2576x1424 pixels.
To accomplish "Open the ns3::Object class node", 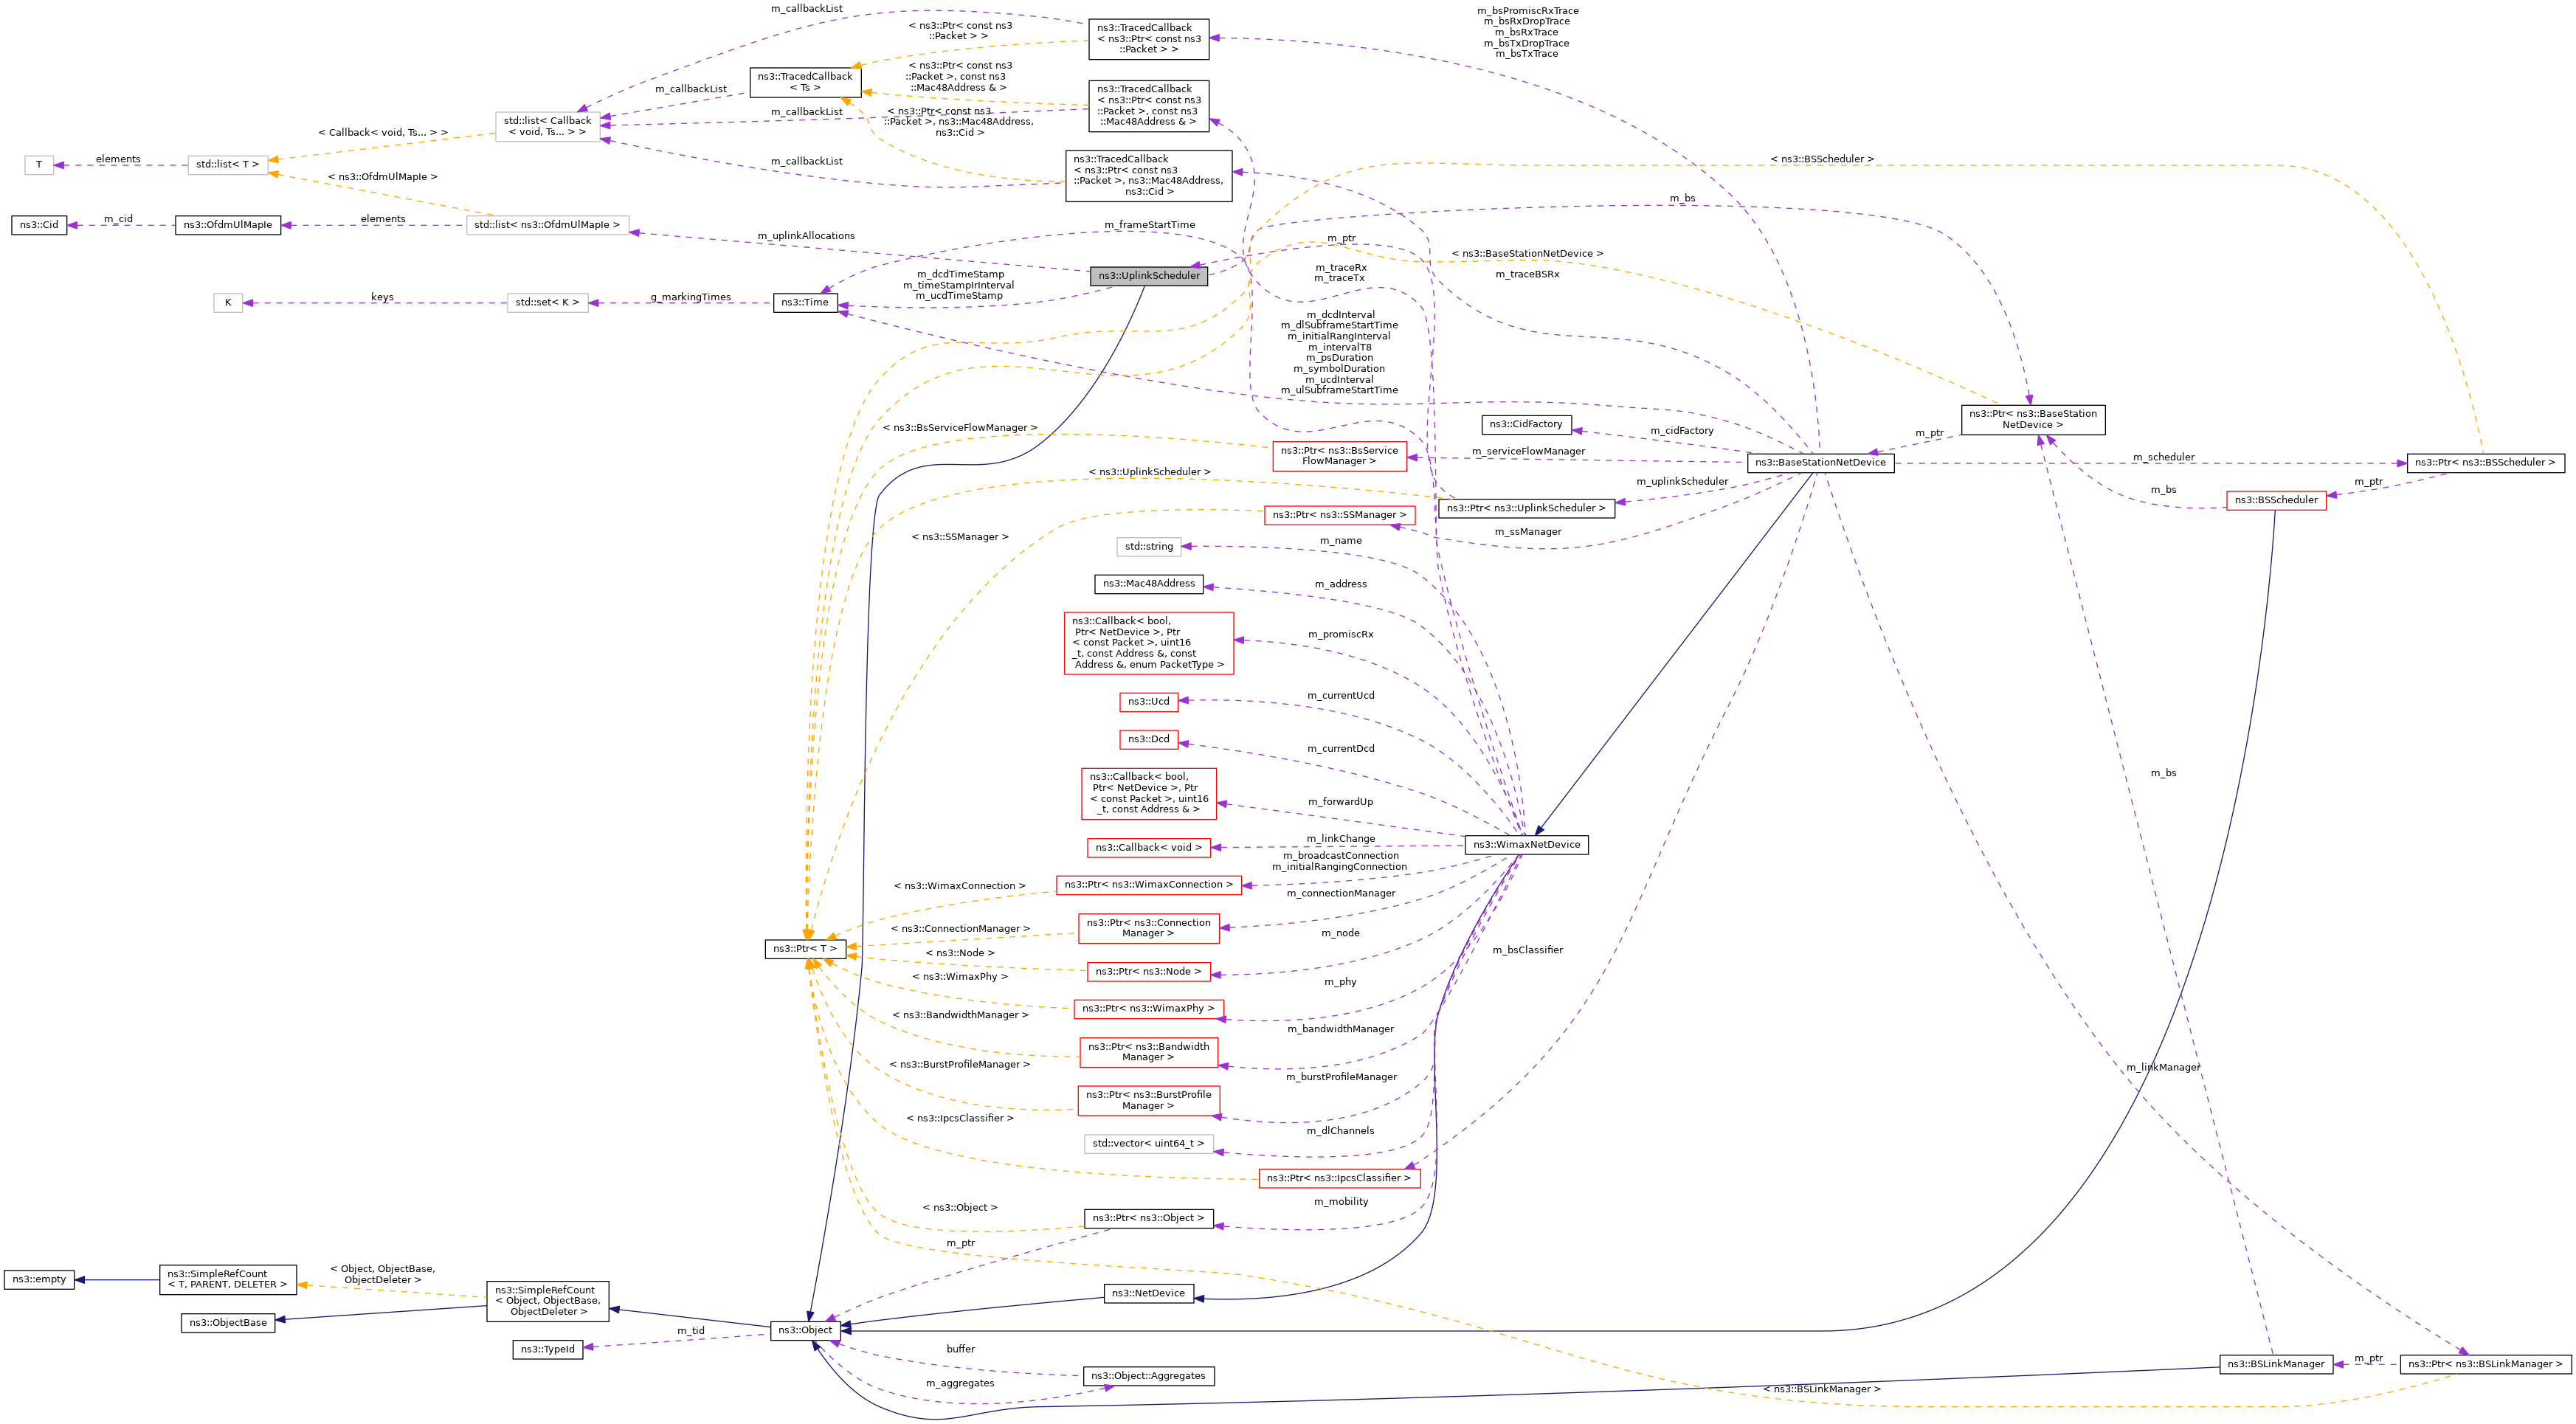I will tap(804, 1330).
